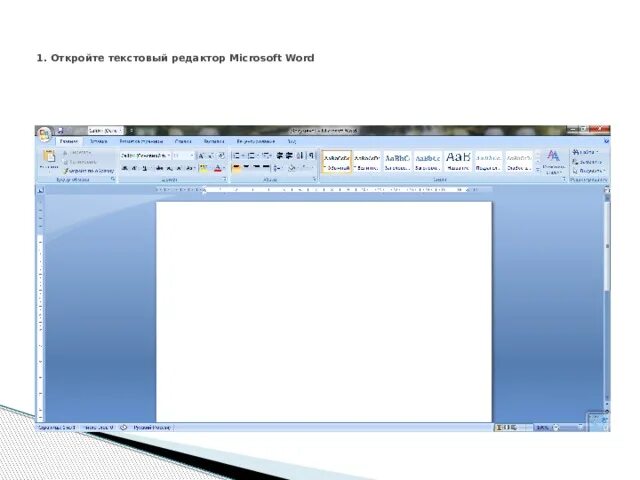Click the Save icon in the quick access toolbar
This screenshot has height=480, width=640.
[60, 131]
